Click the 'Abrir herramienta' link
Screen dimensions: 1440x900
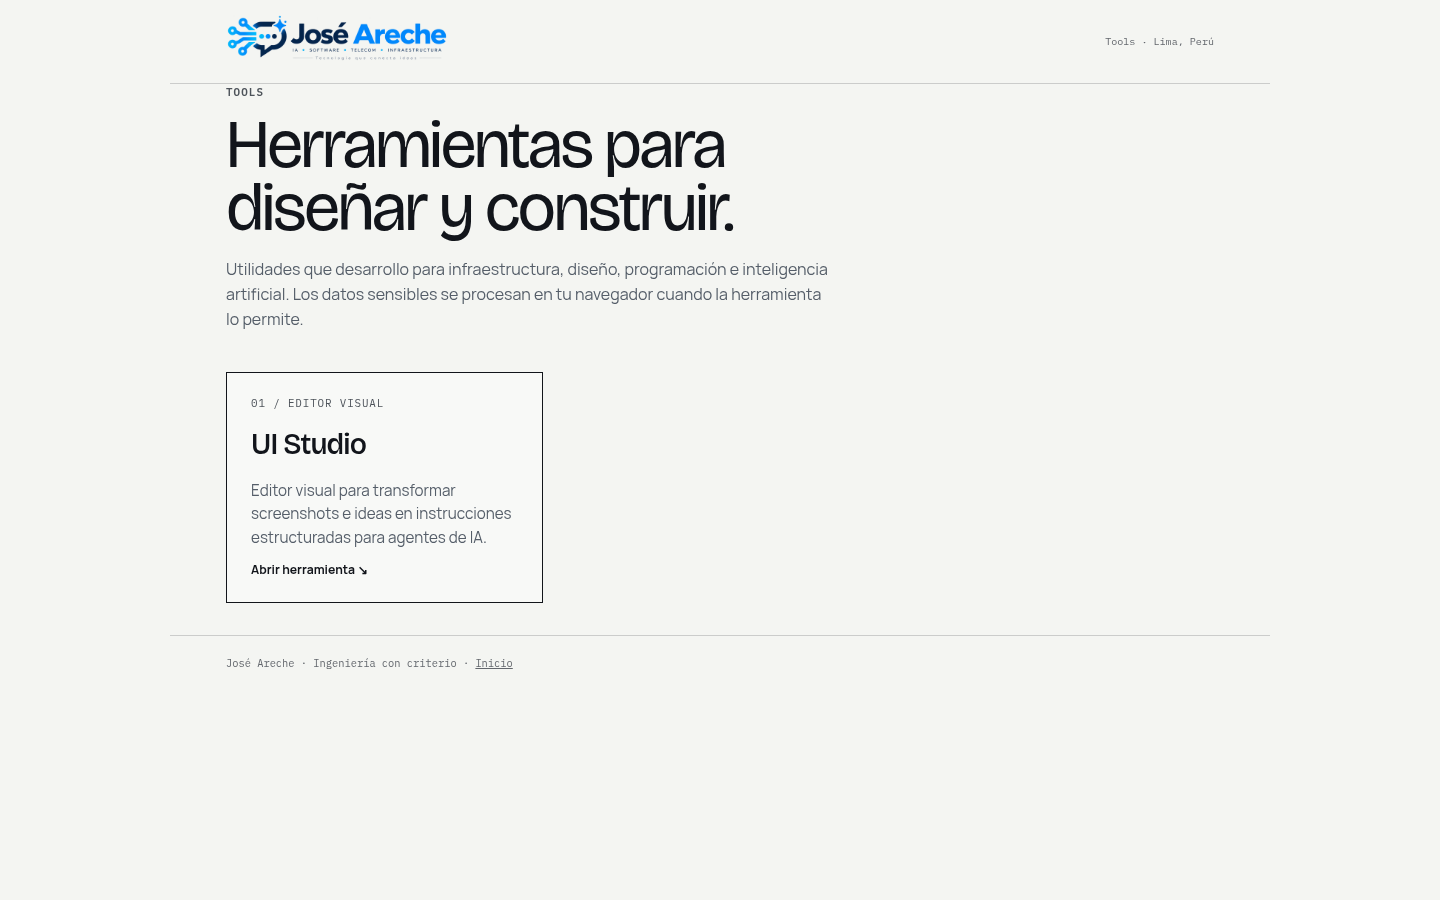point(309,570)
